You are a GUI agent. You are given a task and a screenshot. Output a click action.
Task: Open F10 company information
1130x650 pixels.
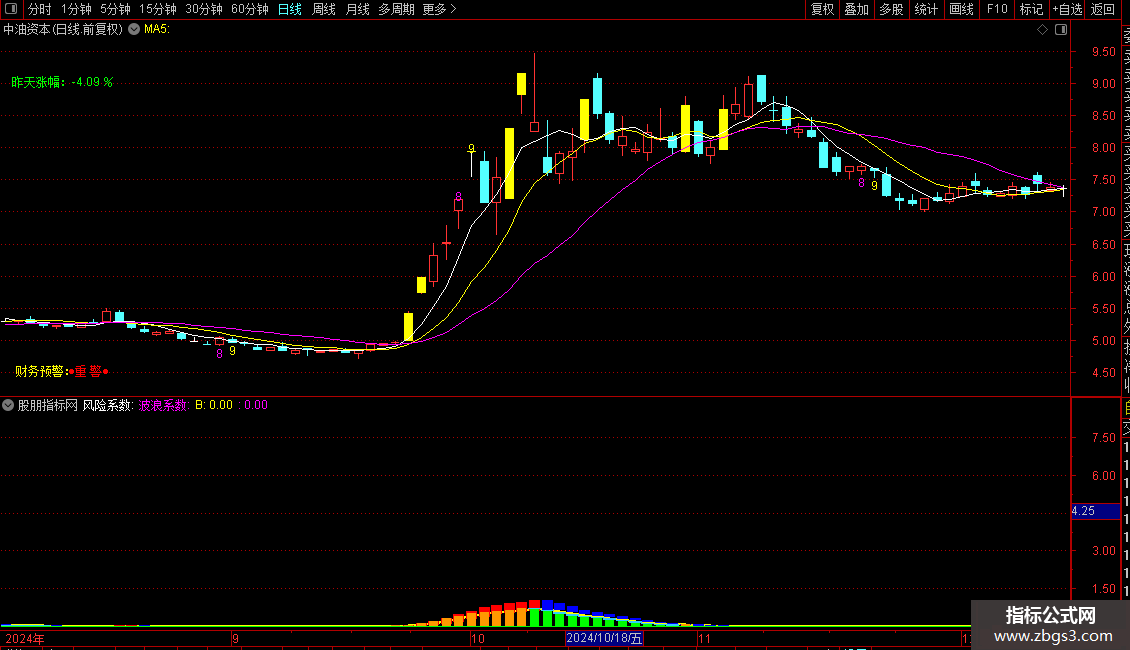coord(997,9)
